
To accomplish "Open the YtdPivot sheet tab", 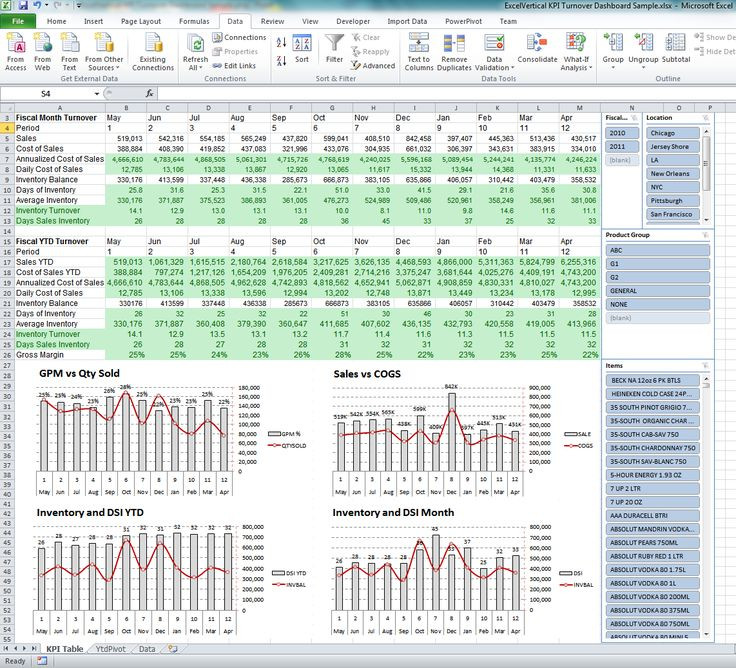I will (110, 649).
